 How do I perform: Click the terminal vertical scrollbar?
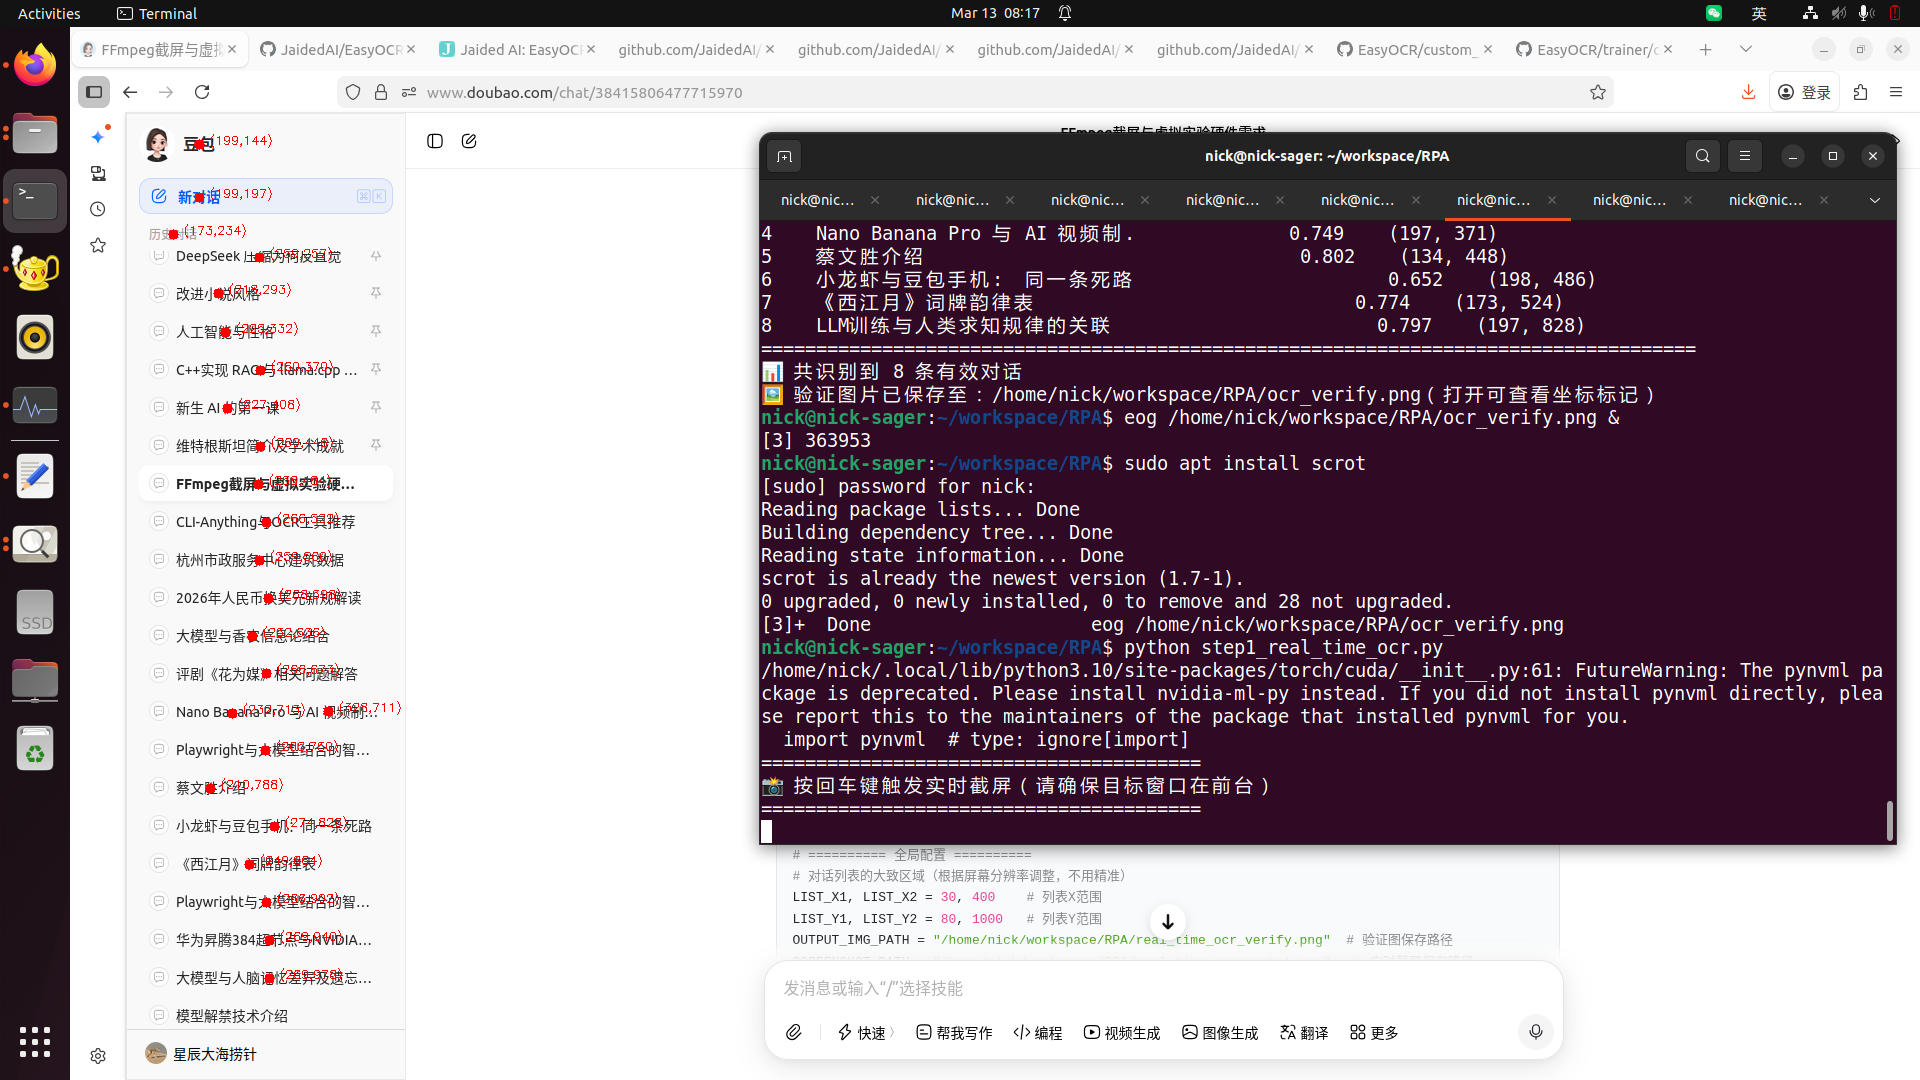click(1889, 820)
